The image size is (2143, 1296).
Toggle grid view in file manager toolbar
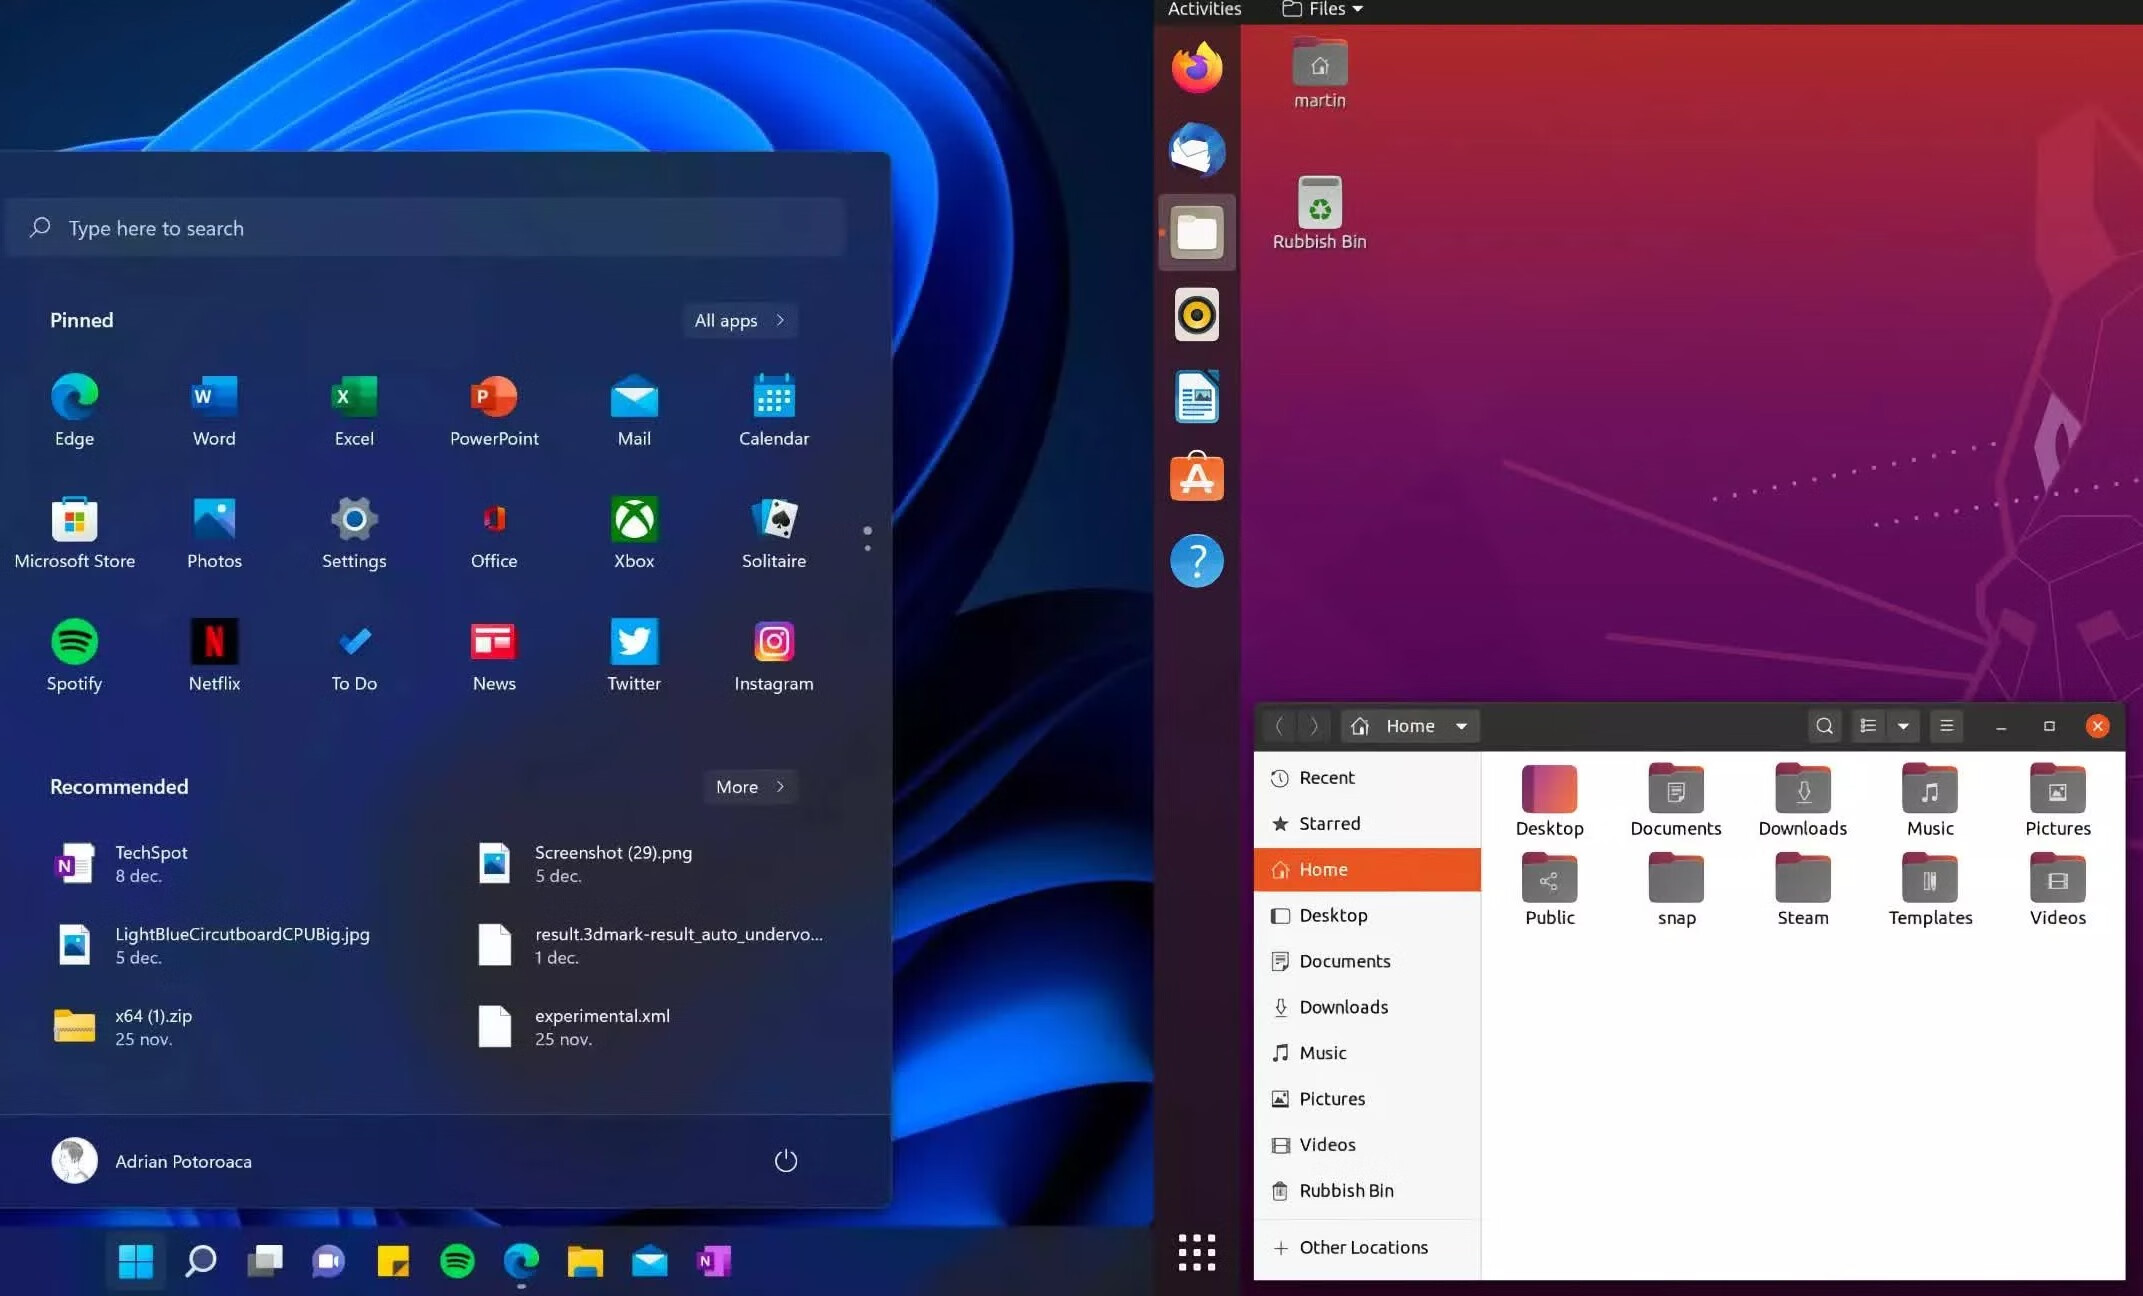[1867, 725]
